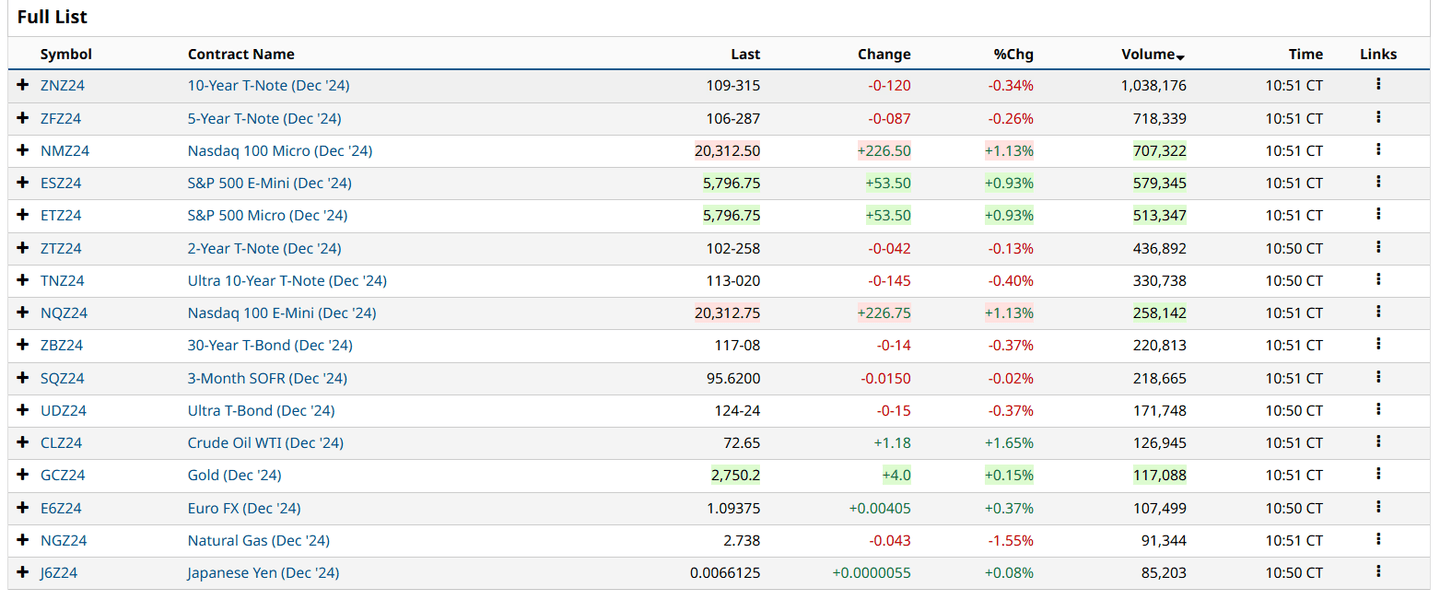This screenshot has height=590, width=1440.
Task: Open links menu for Gold row
Action: 1378,474
